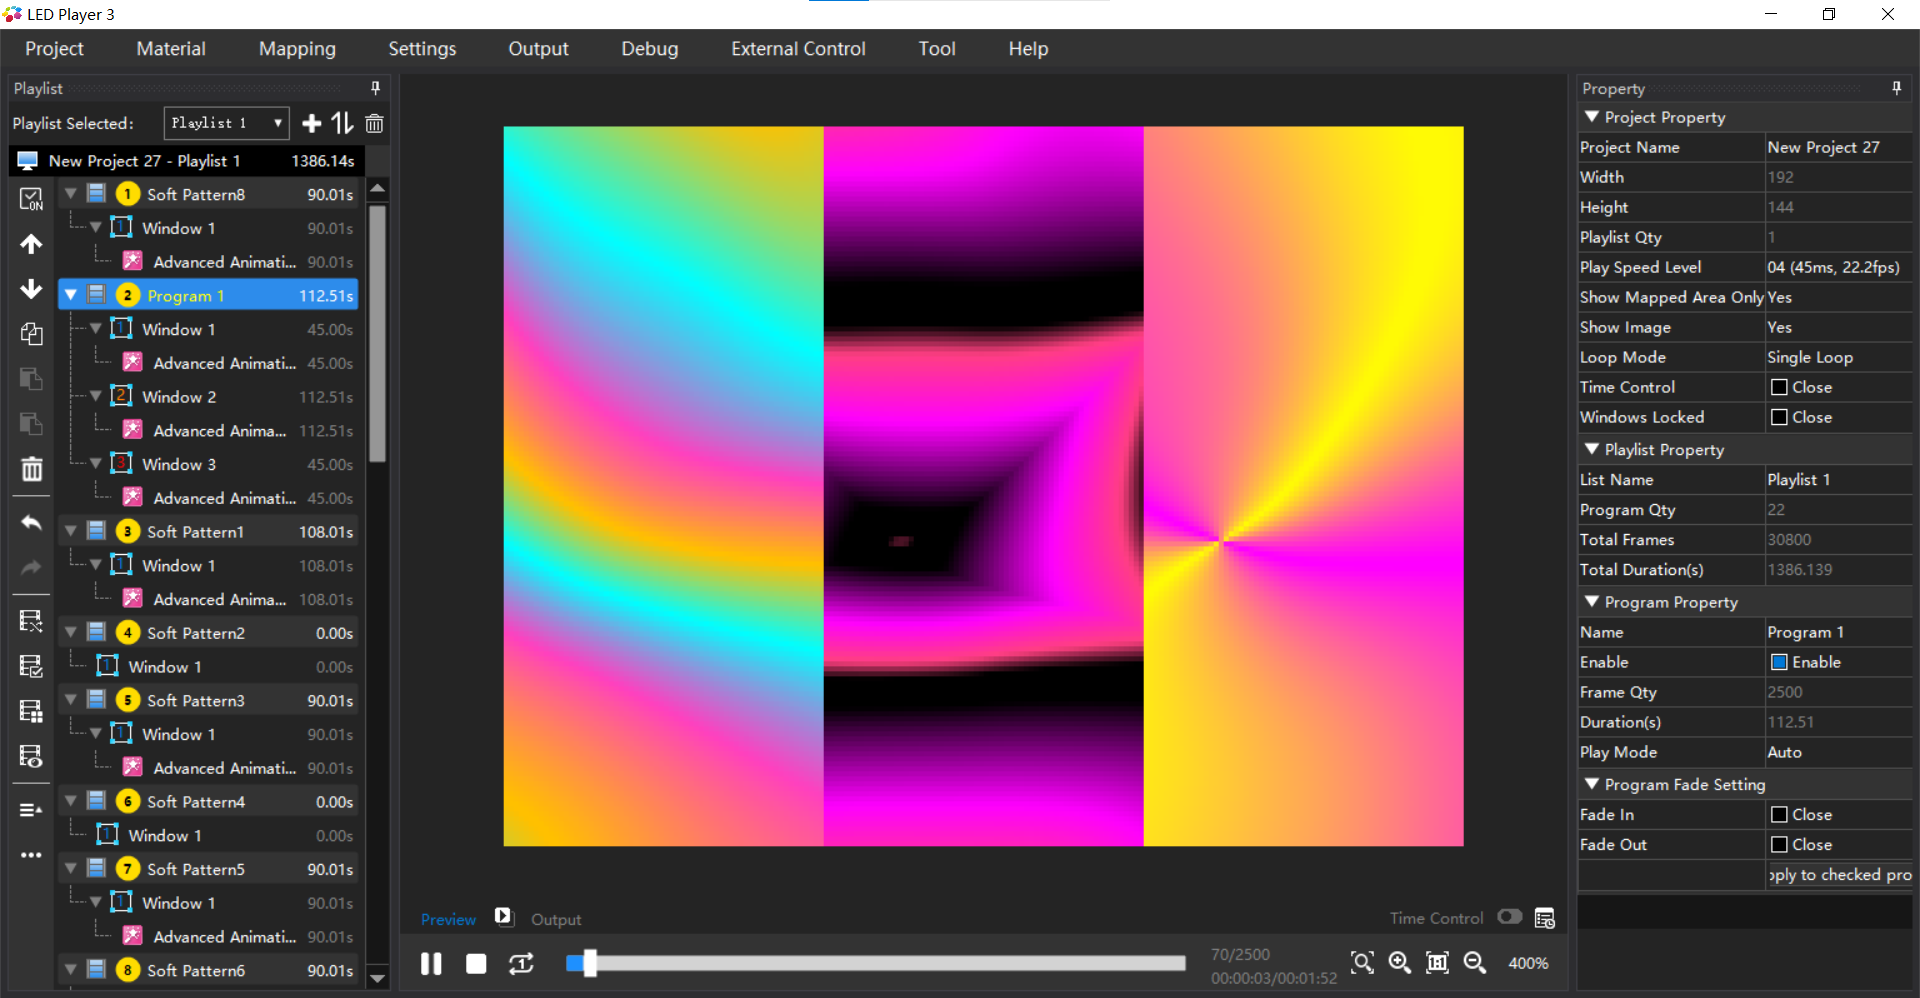
Task: Open the Playlist Selected dropdown
Action: coord(226,123)
